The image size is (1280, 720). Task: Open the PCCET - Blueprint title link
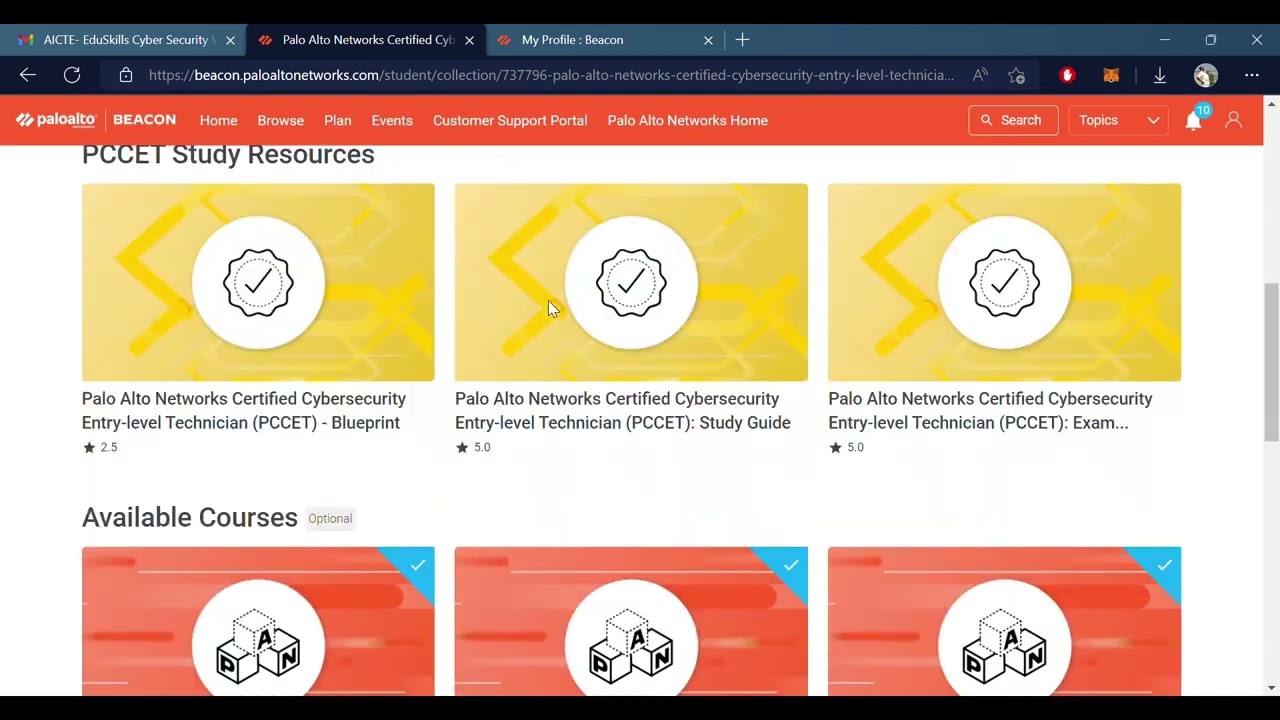point(244,410)
